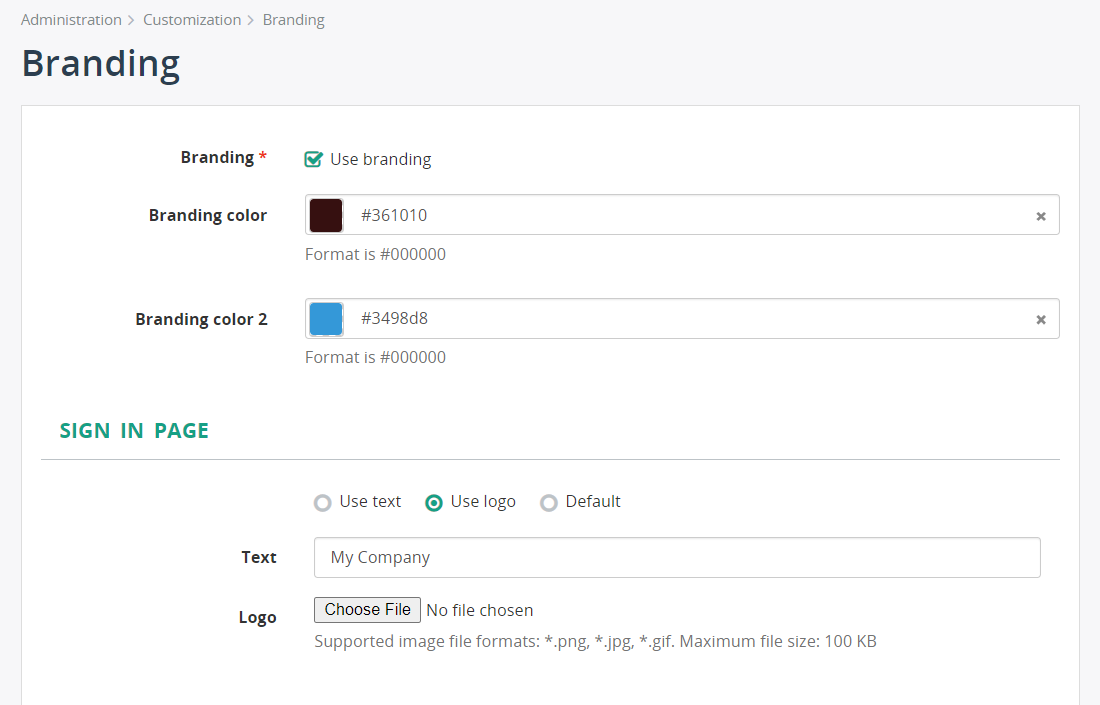
Task: Click the Branding page title
Action: coord(101,64)
